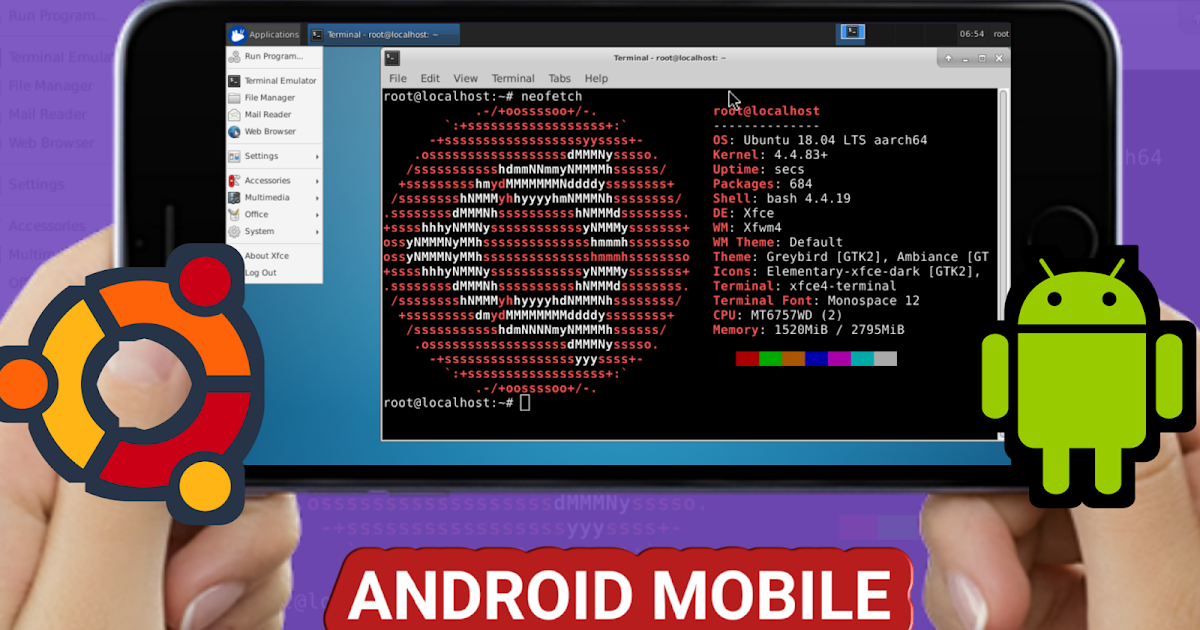Click the Packages: 684 line
This screenshot has height=630, width=1200.
[763, 184]
